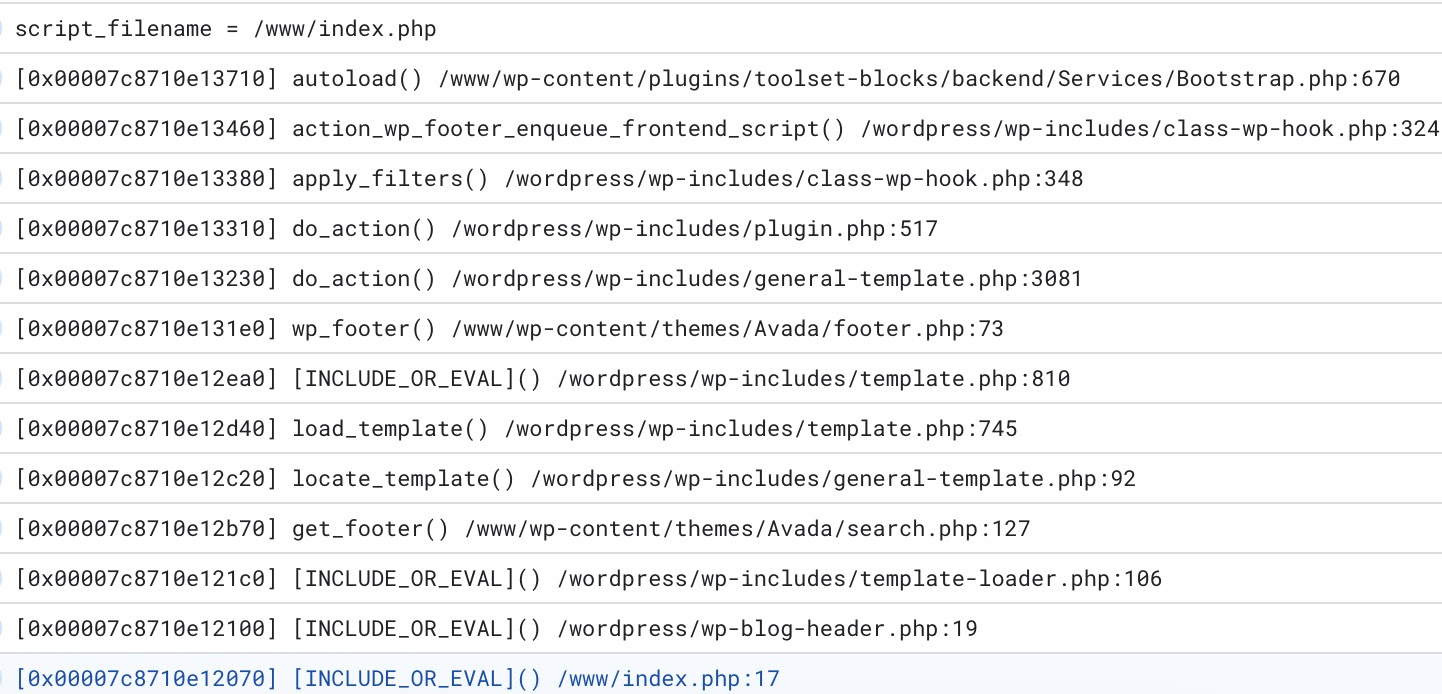Click the get_footer() Avada/search.php:127 entry
This screenshot has height=694, width=1442.
click(x=721, y=529)
